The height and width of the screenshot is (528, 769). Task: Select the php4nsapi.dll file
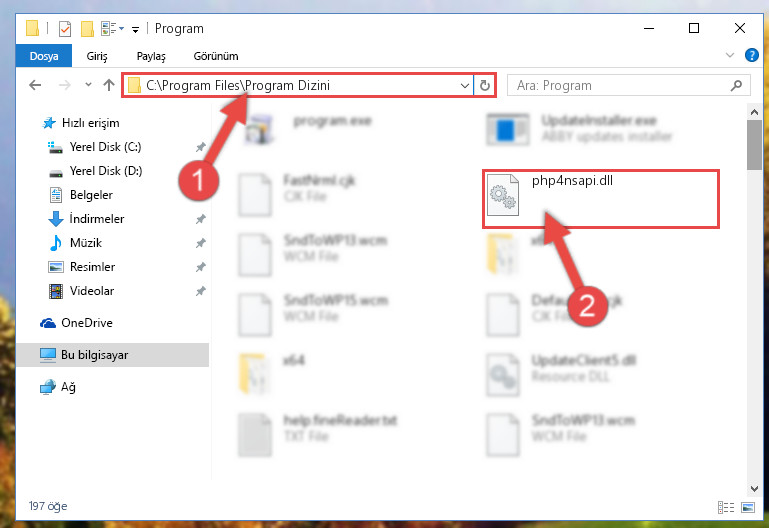[600, 198]
